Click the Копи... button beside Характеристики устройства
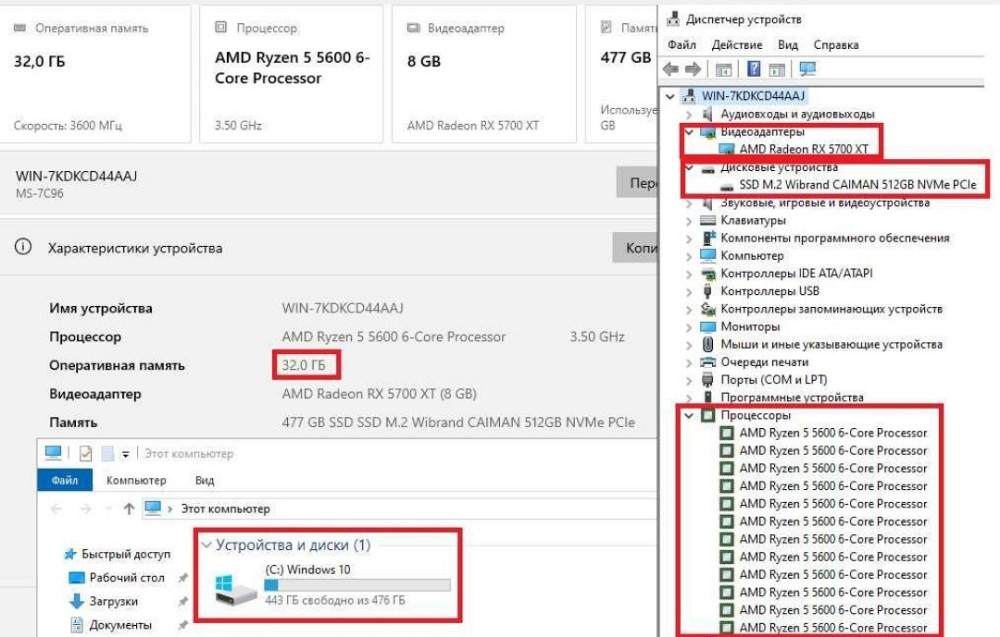 point(634,247)
